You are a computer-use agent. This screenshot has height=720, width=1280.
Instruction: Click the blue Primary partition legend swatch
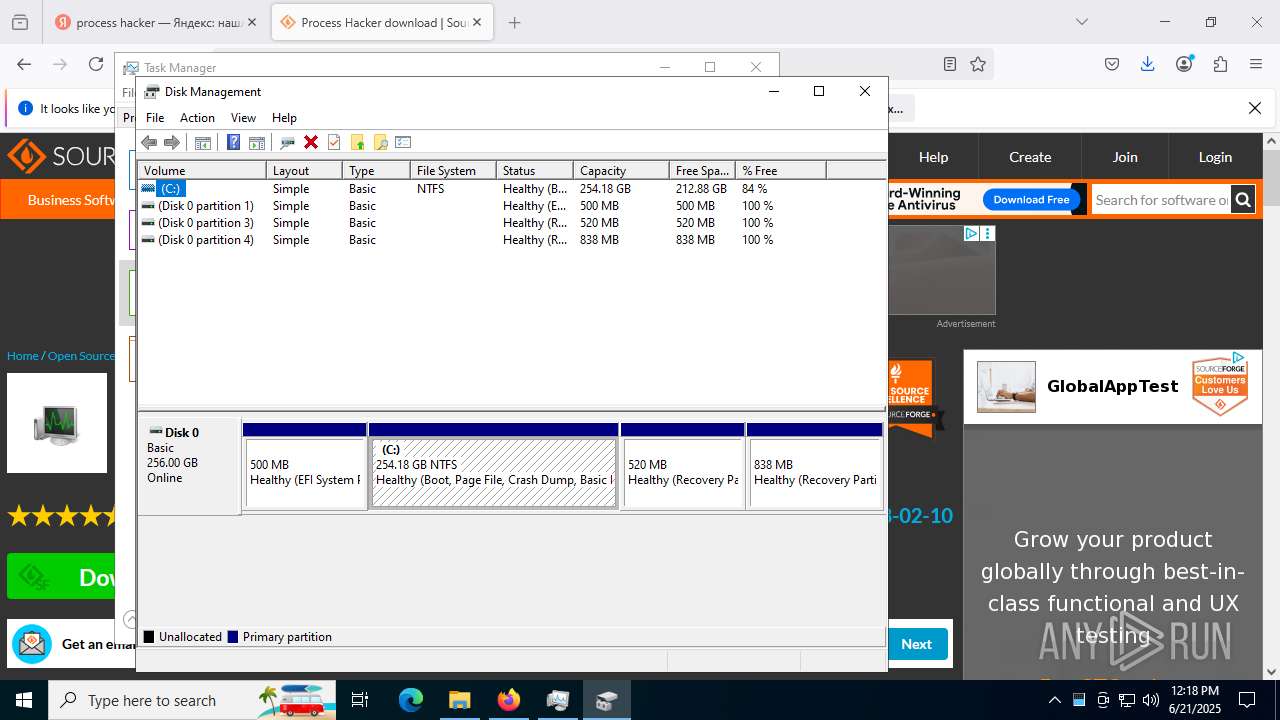coord(233,637)
